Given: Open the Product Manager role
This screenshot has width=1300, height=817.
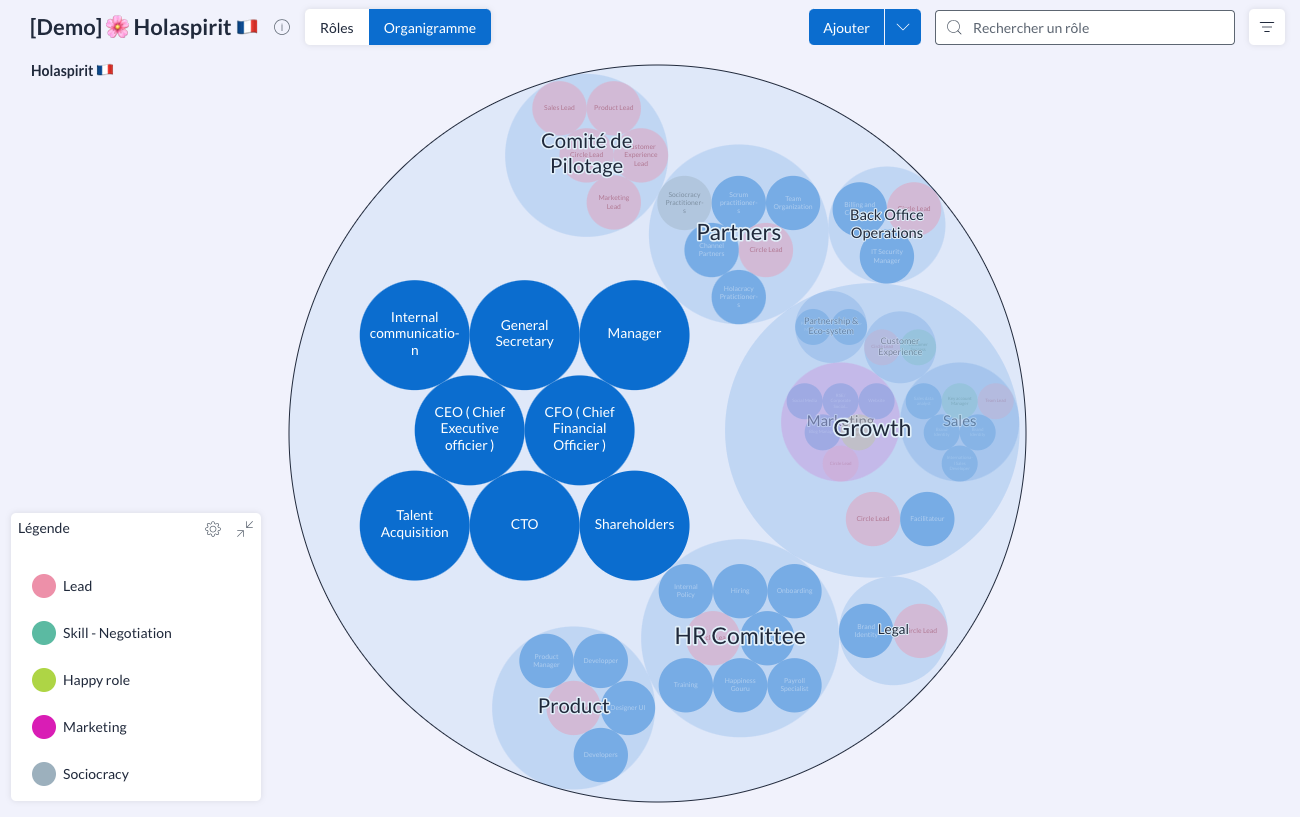Looking at the screenshot, I should tap(546, 661).
